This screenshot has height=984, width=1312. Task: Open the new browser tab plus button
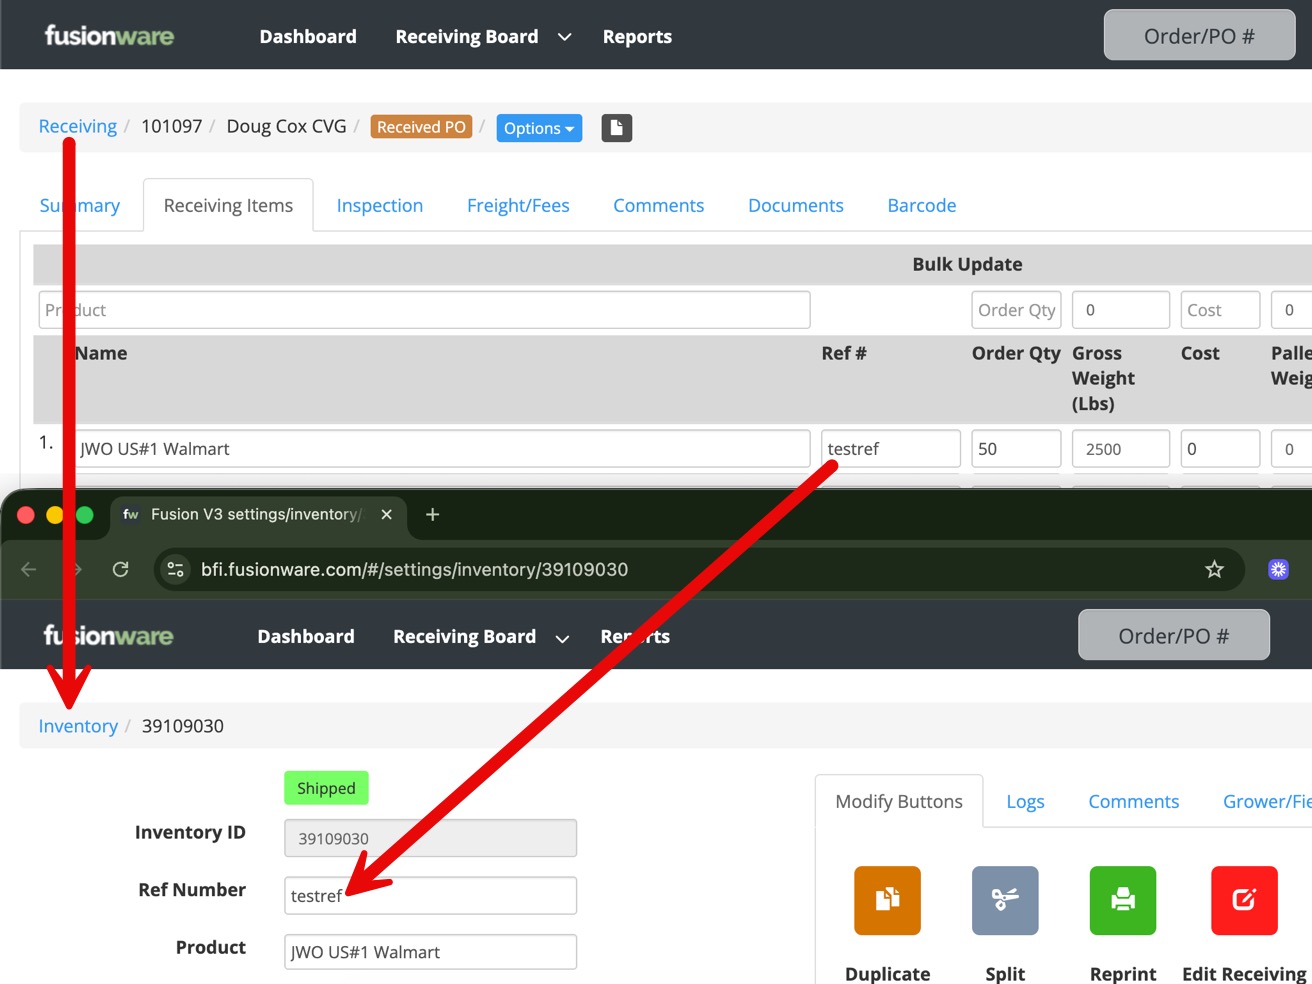tap(432, 514)
